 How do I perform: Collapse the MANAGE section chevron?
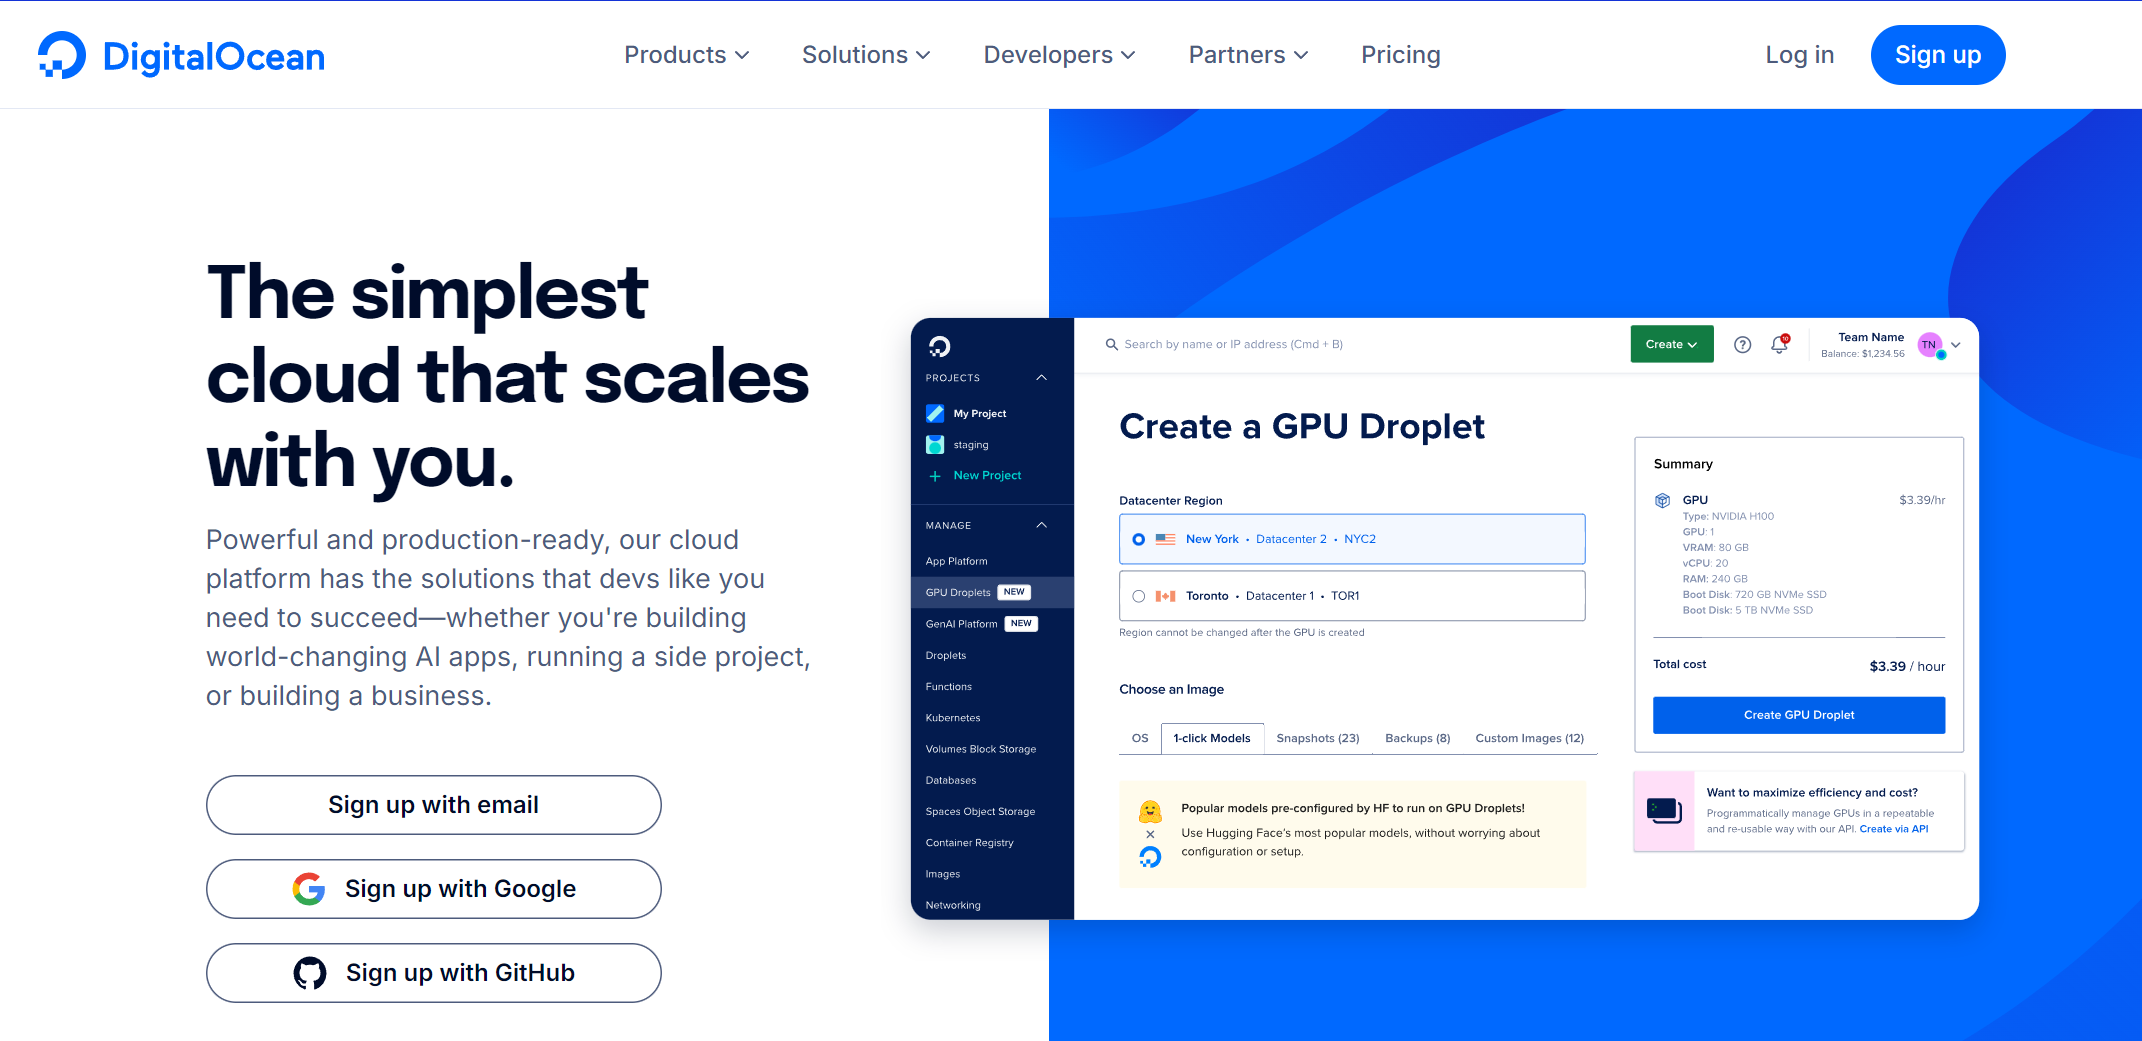tap(1041, 525)
